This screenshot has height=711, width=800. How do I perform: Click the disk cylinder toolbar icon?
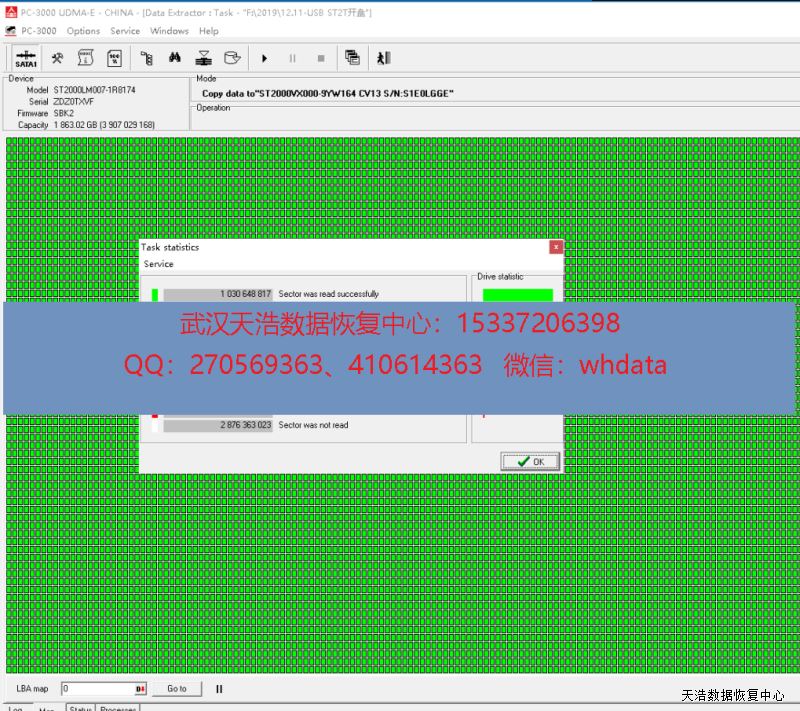point(232,58)
